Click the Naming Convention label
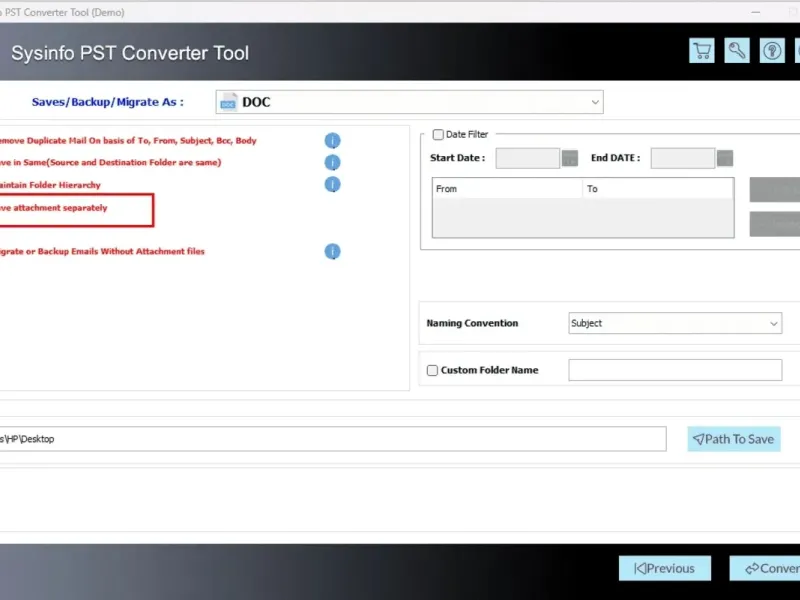 tap(472, 323)
